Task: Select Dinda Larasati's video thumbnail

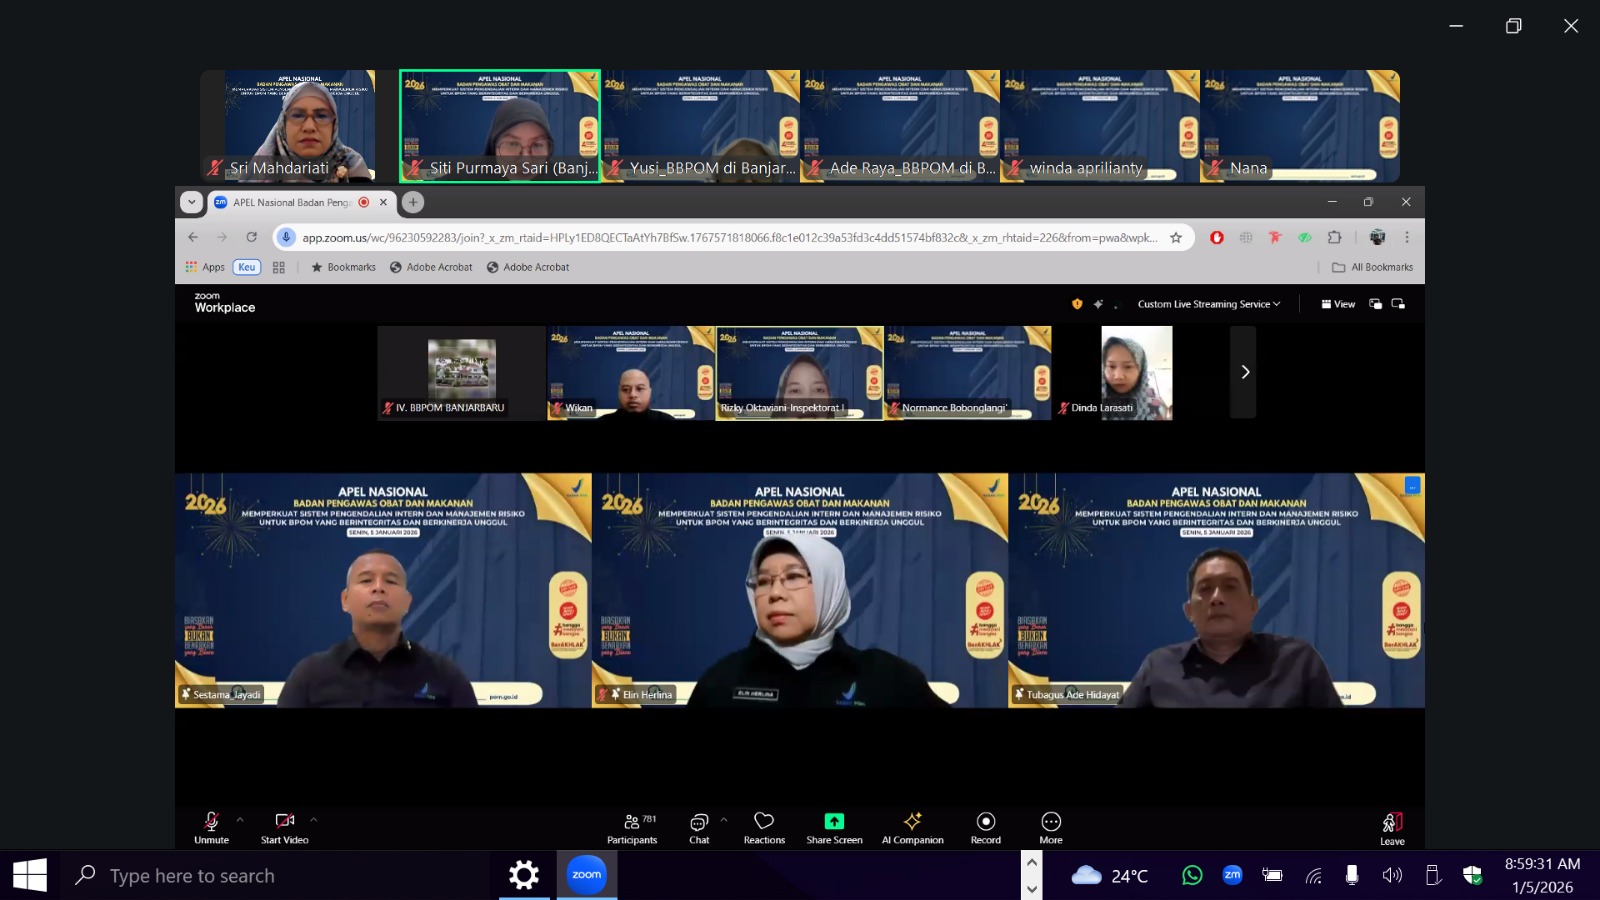Action: [1136, 372]
